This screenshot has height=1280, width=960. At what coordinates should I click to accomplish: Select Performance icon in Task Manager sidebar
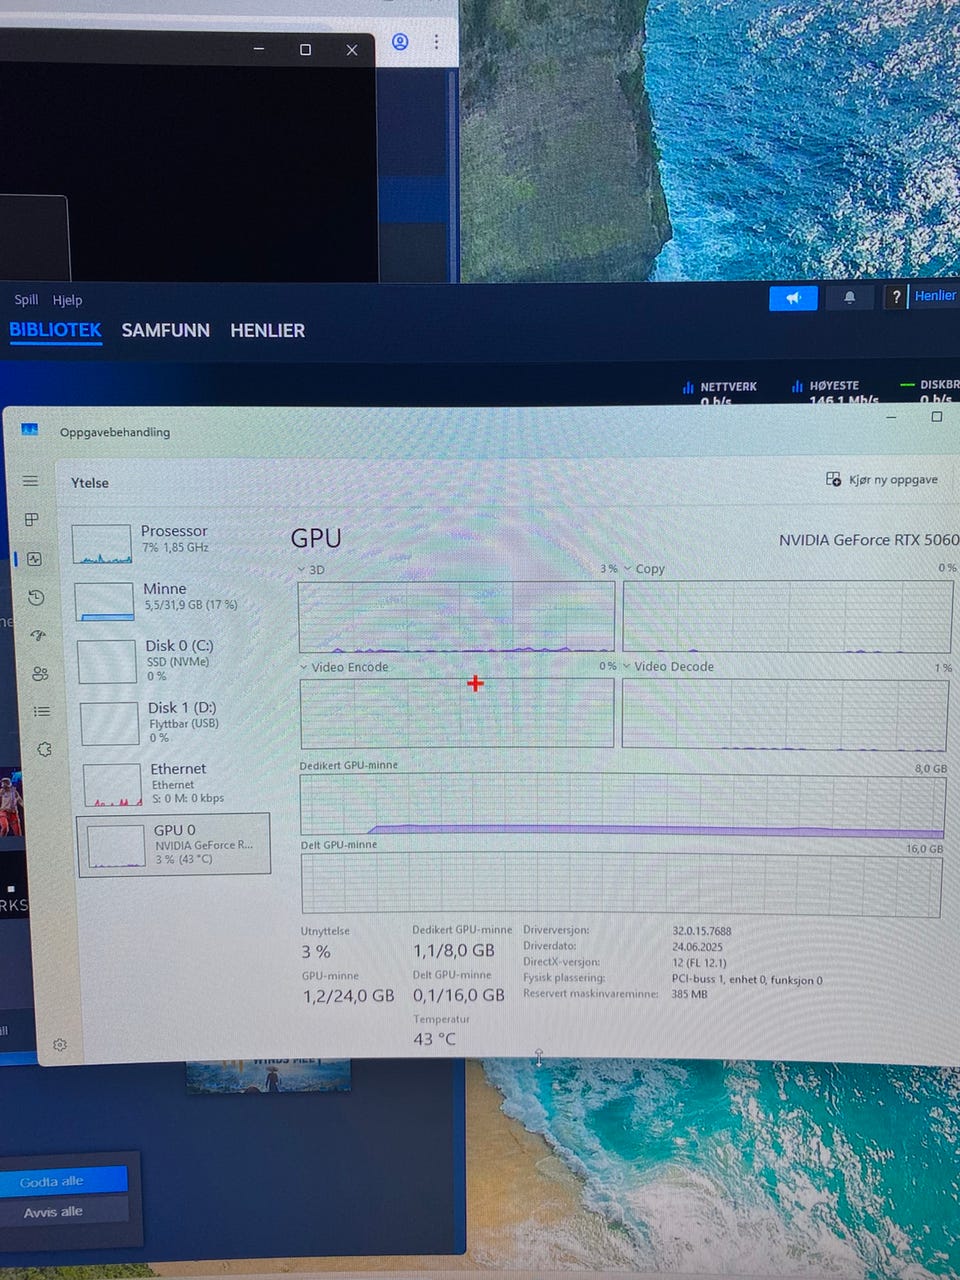(x=34, y=559)
